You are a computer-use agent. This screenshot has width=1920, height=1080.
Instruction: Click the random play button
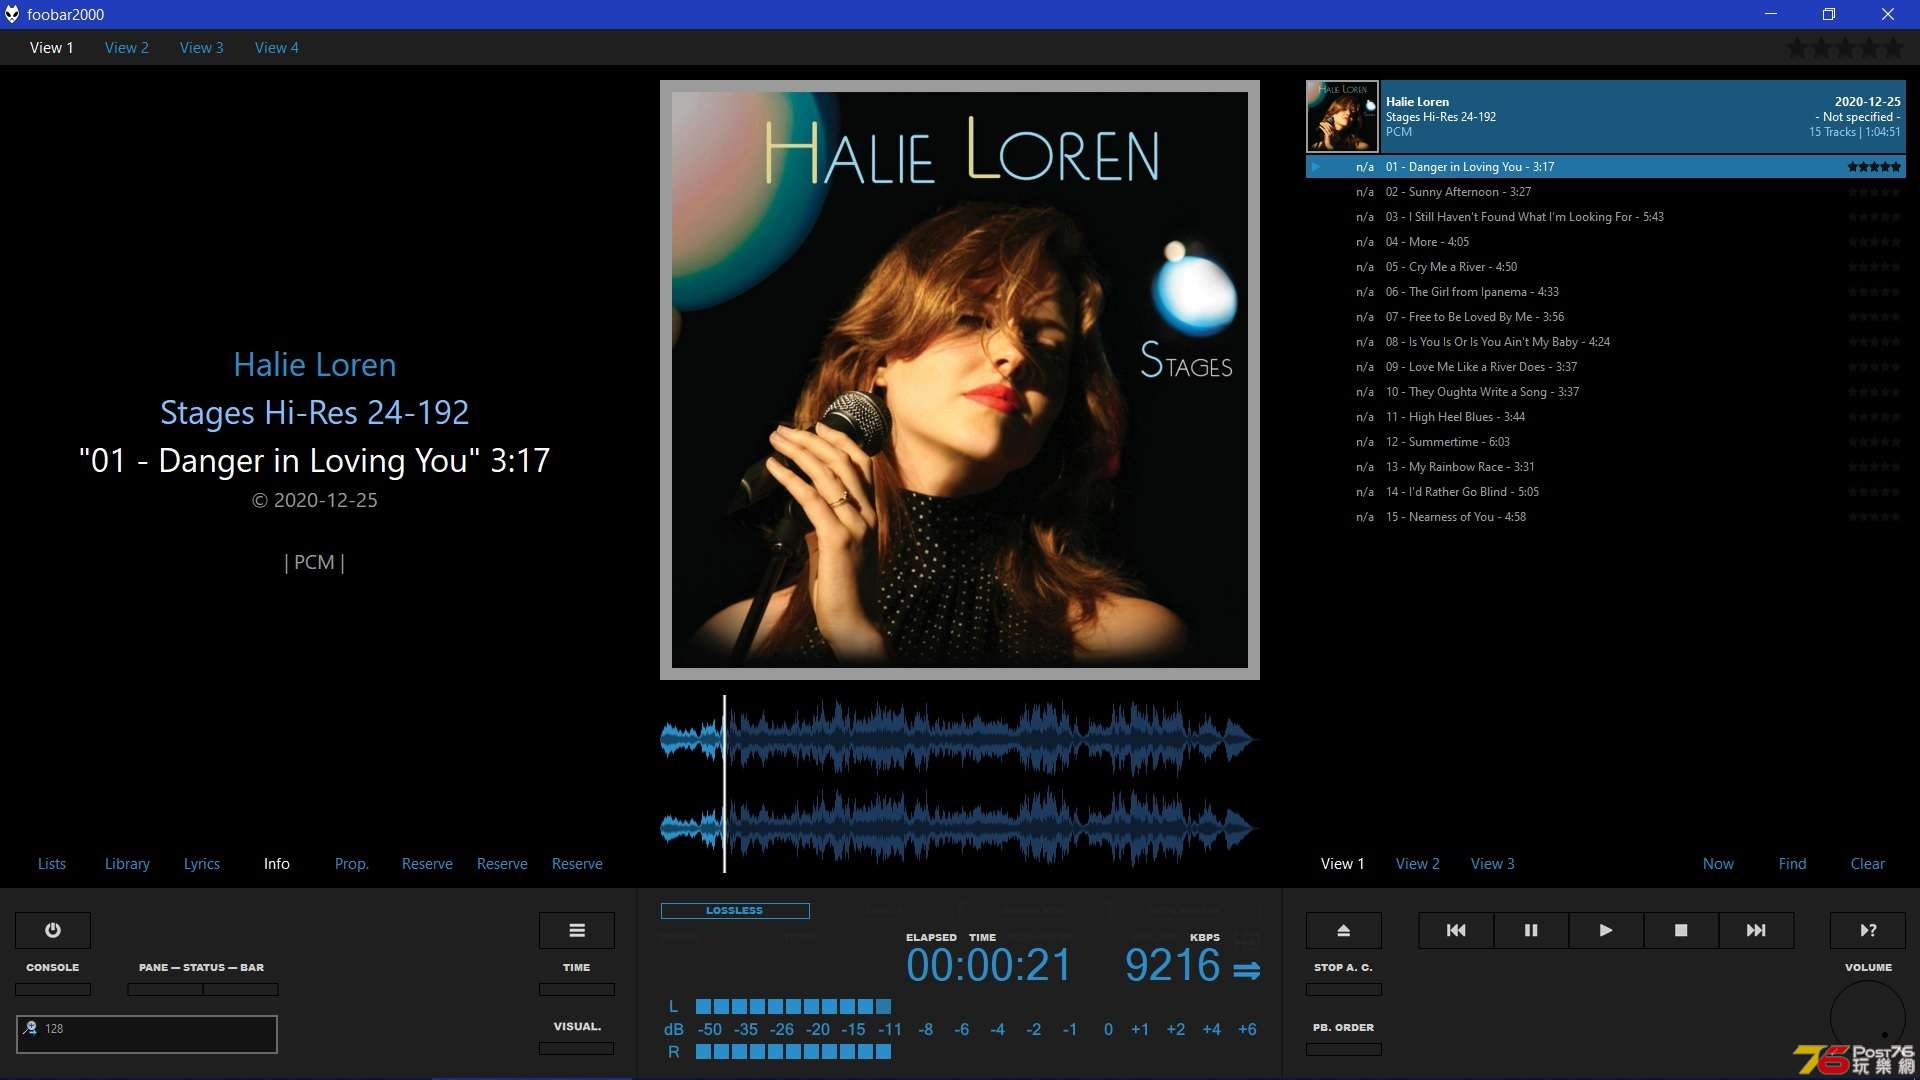coord(1868,930)
